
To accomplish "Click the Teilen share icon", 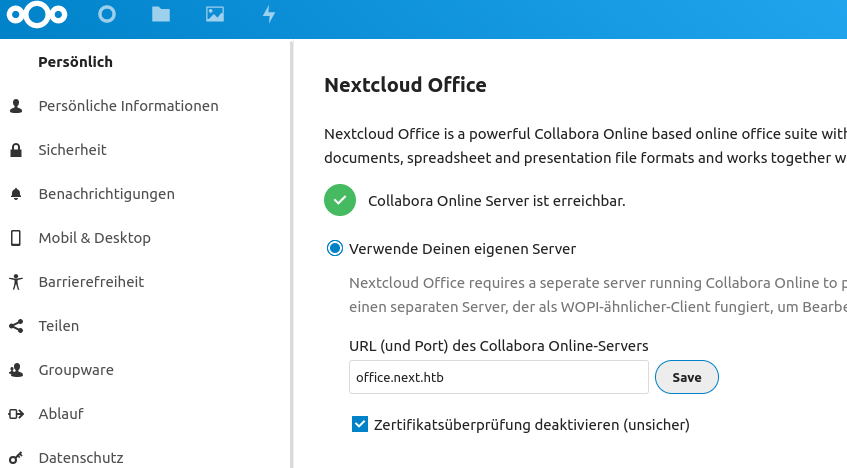I will tap(16, 326).
